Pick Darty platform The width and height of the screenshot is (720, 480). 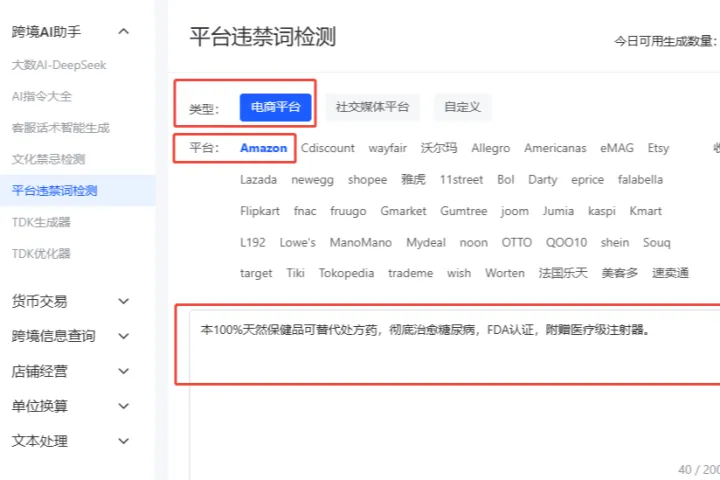(542, 180)
